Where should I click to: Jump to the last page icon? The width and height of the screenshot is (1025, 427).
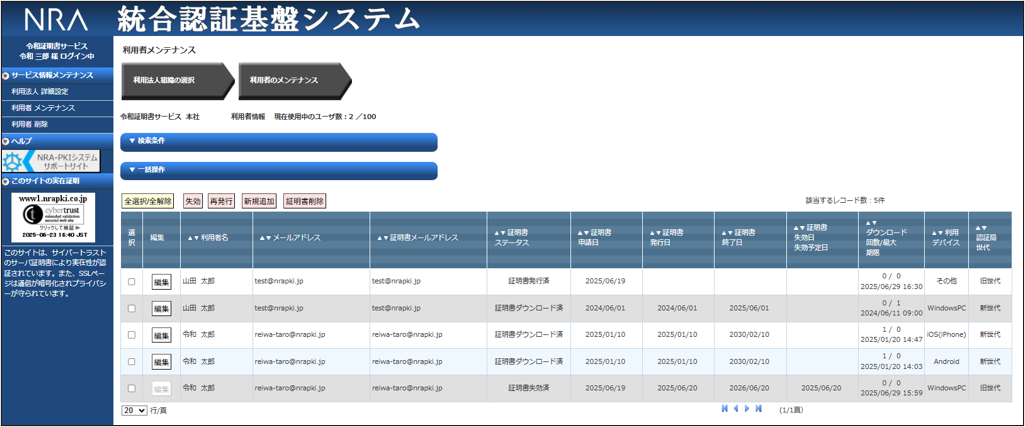759,409
